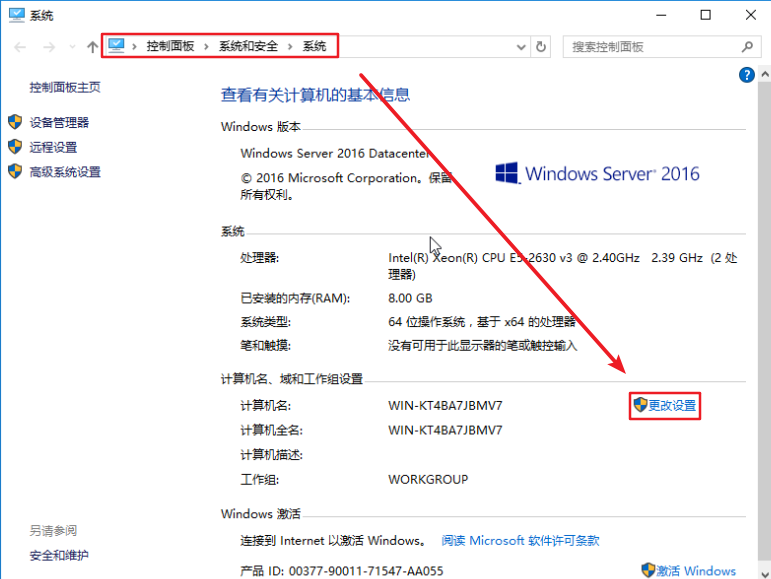
Task: Click shield icon beside 高级系统设置
Action: 15,171
